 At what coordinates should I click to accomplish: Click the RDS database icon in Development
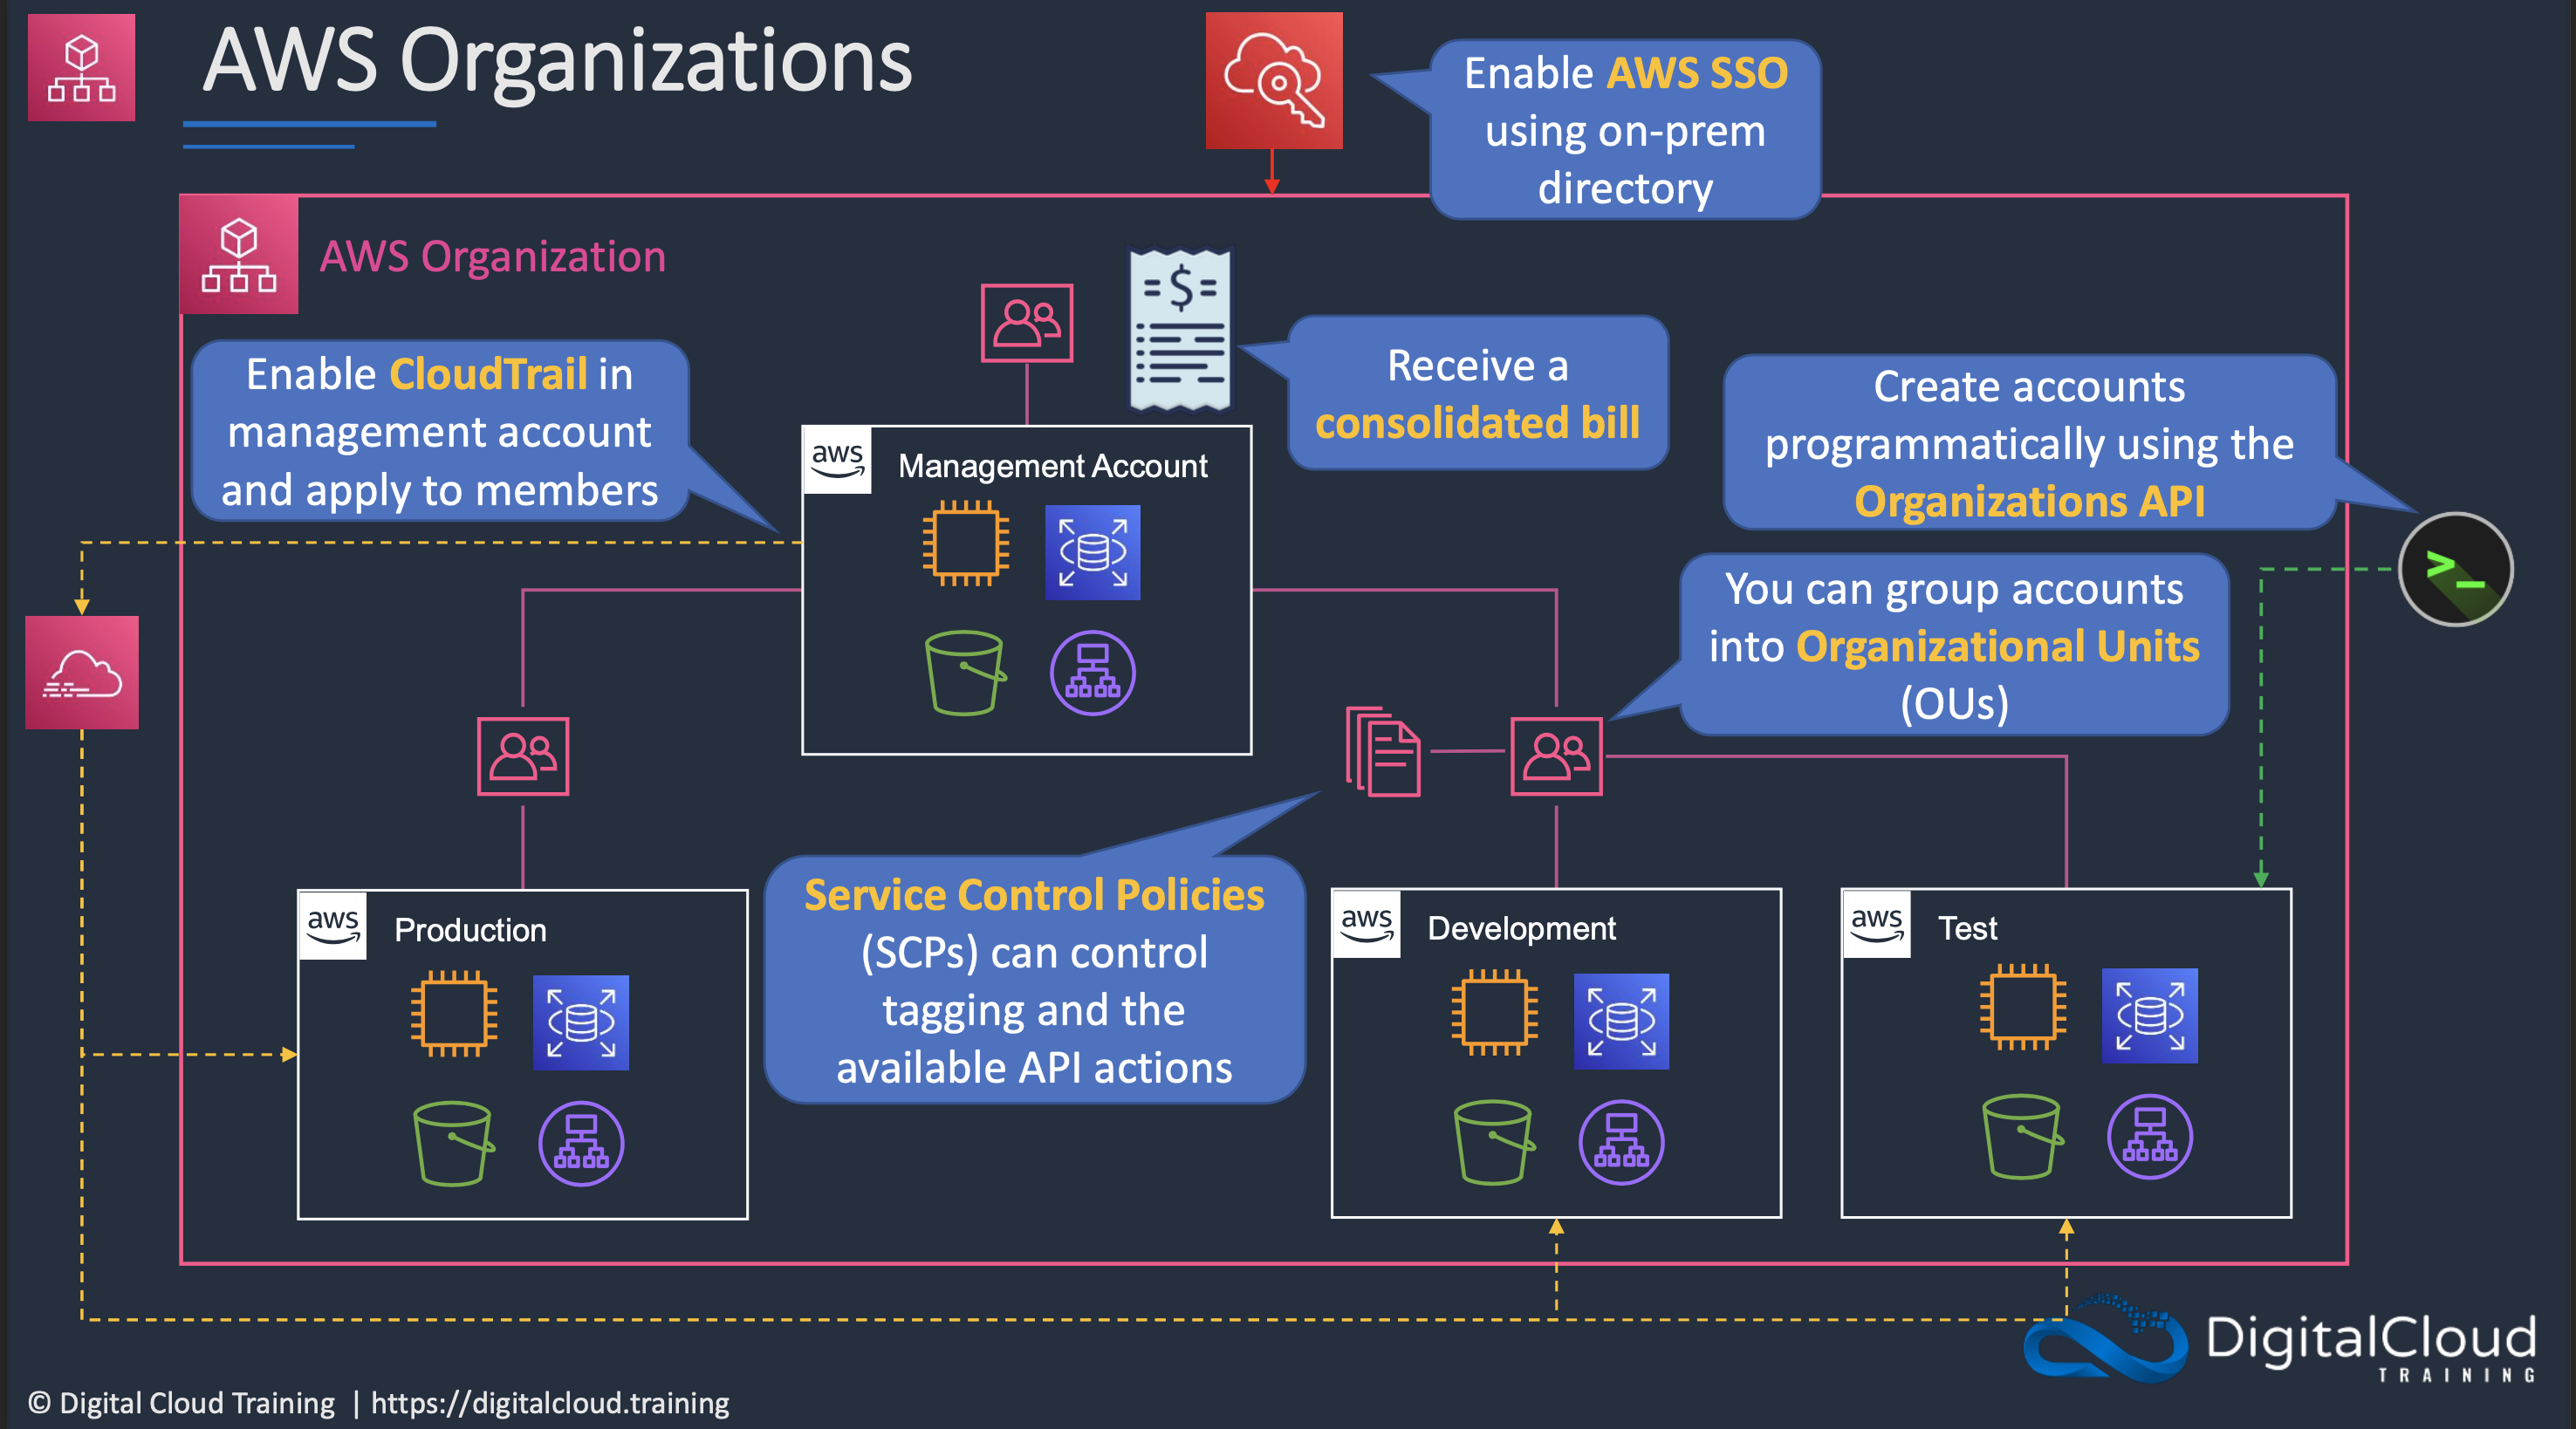[1621, 1021]
